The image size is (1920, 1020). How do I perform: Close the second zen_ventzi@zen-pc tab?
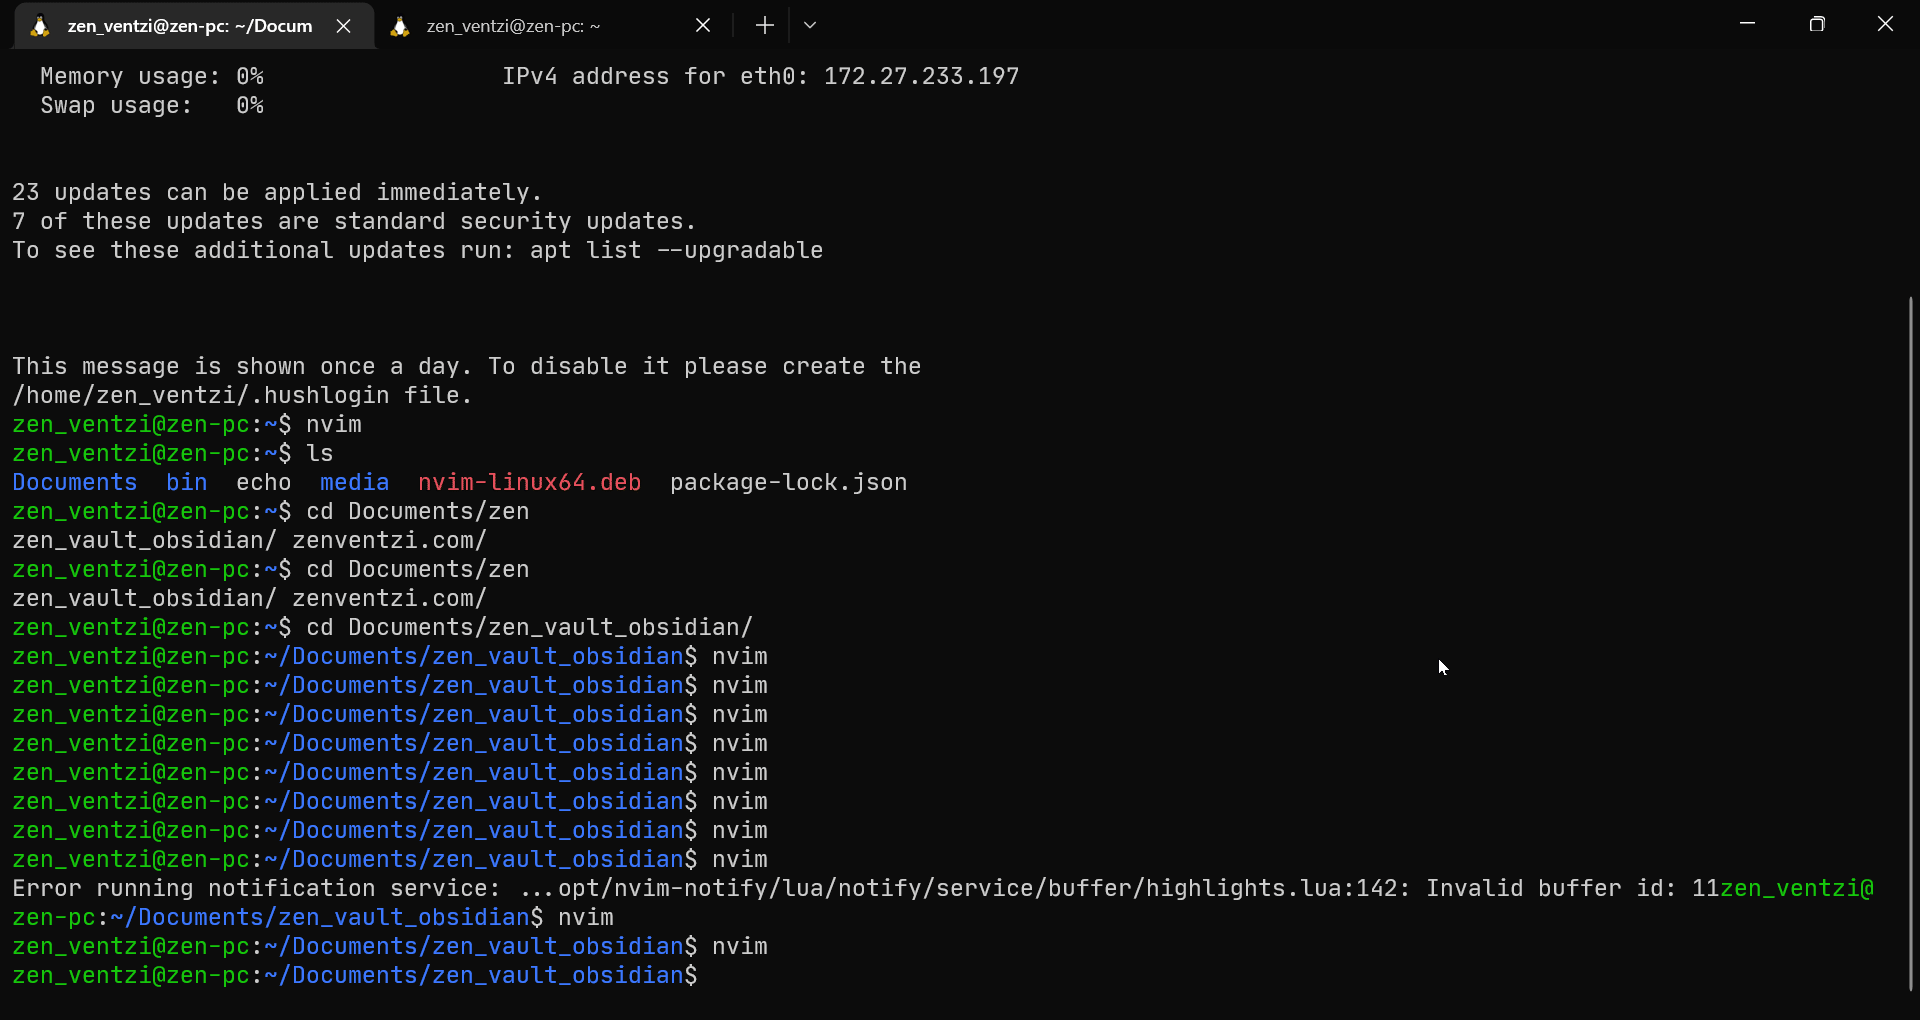(703, 25)
